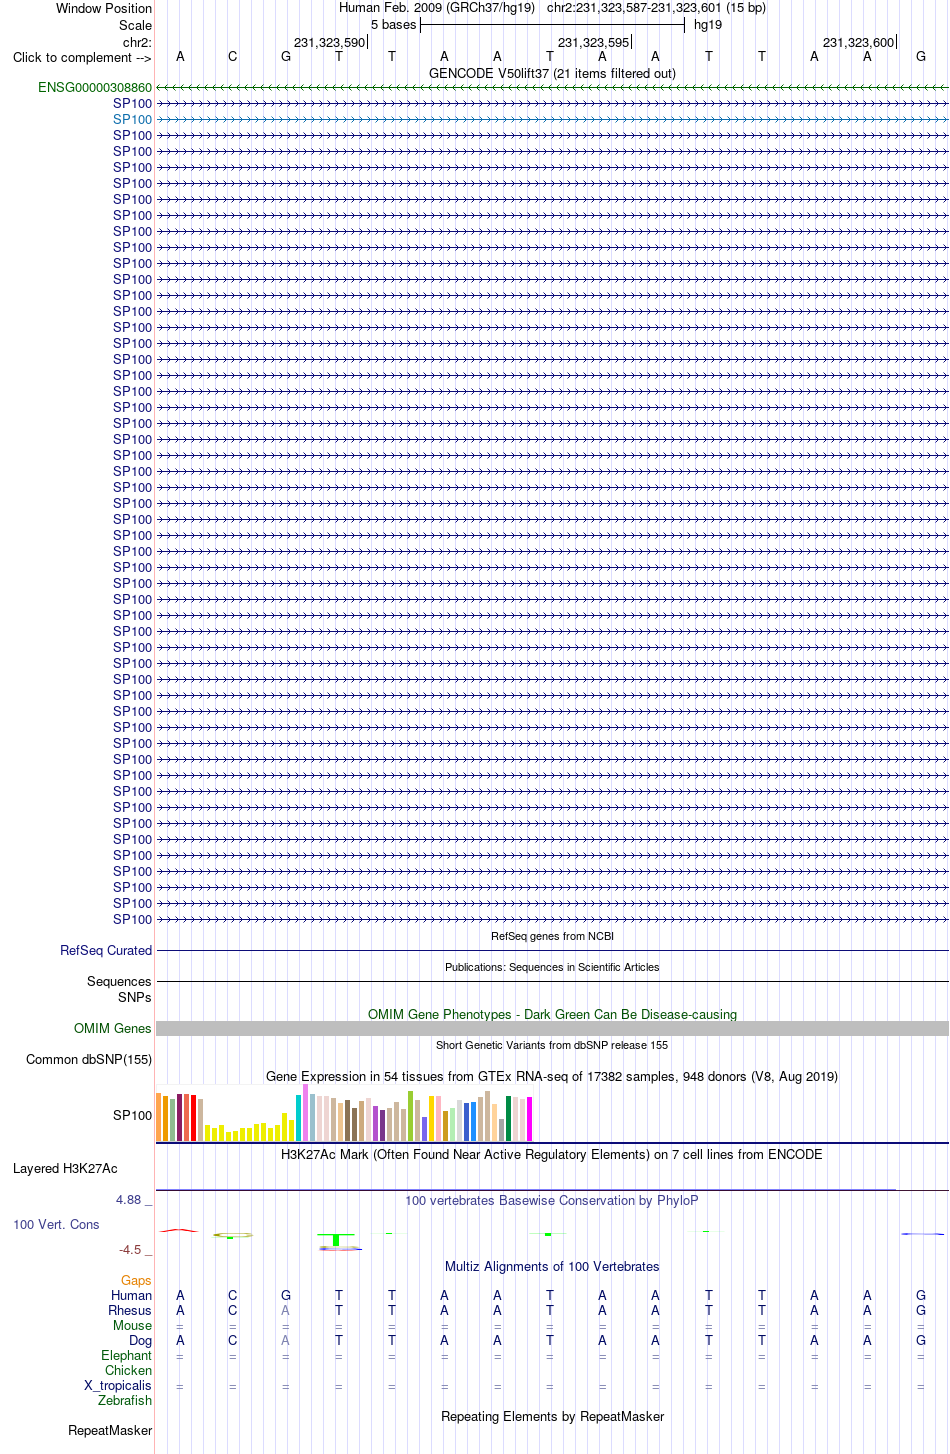
Task: Click the cyan bar in GTEx chart
Action: pyautogui.click(x=299, y=1119)
